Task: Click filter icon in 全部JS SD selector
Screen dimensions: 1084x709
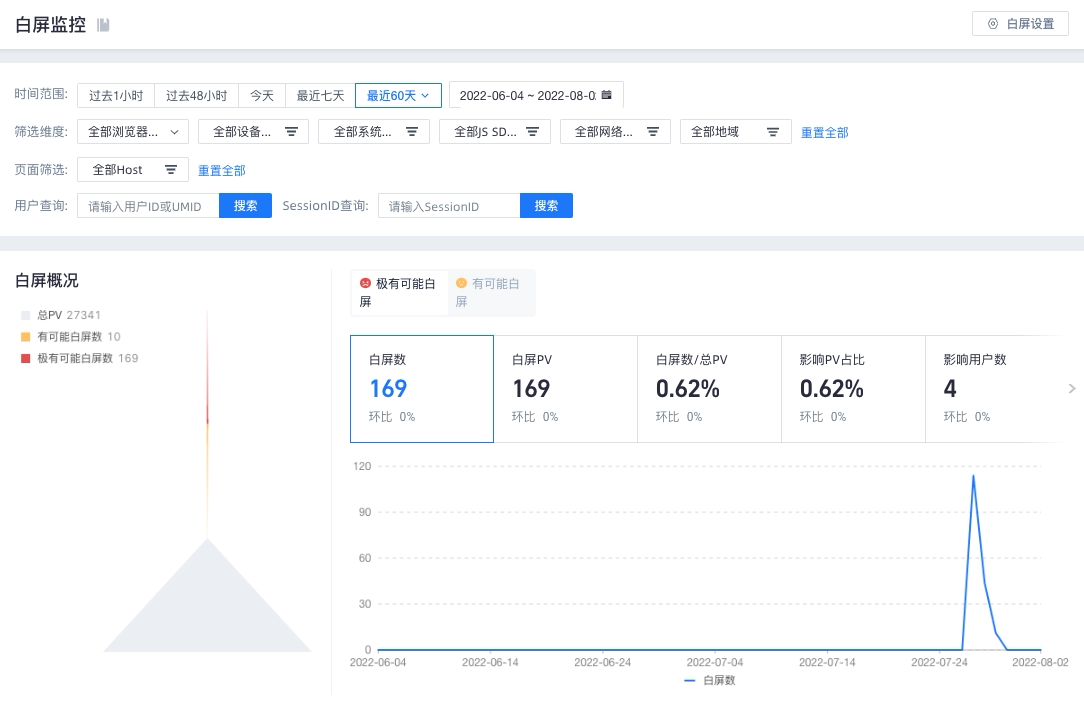Action: coord(532,131)
